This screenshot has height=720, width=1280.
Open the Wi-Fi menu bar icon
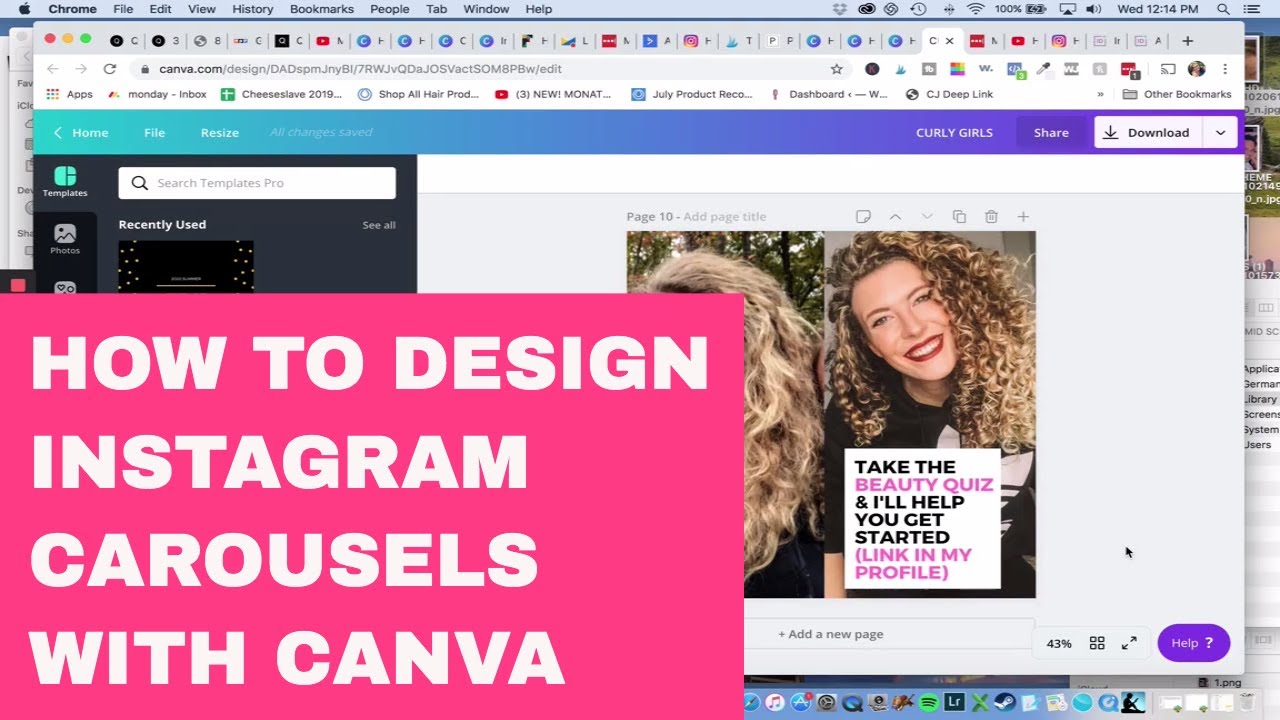tap(975, 9)
